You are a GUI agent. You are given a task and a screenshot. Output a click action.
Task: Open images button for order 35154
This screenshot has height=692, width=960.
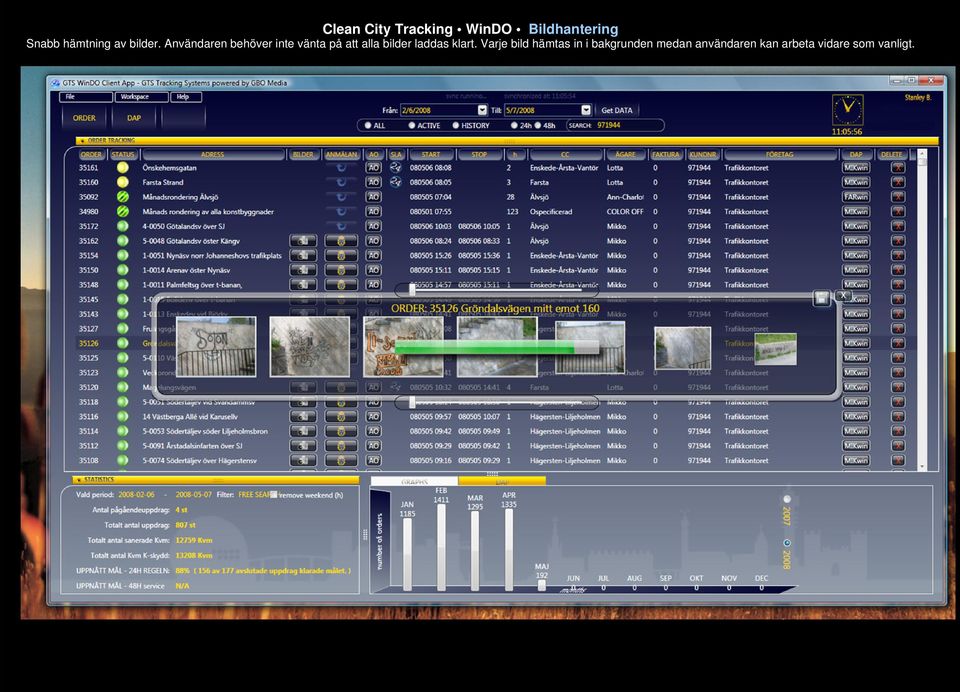(x=303, y=255)
